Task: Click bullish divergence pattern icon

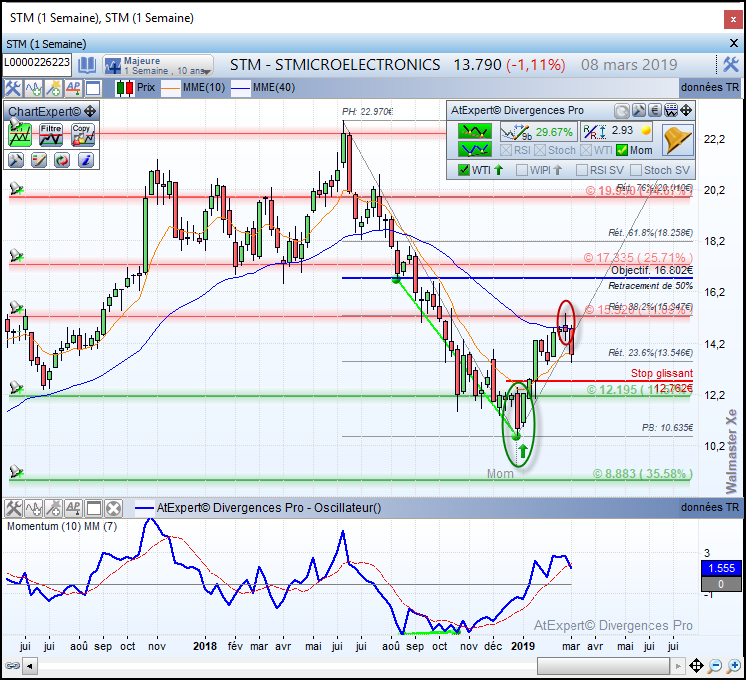Action: point(475,149)
